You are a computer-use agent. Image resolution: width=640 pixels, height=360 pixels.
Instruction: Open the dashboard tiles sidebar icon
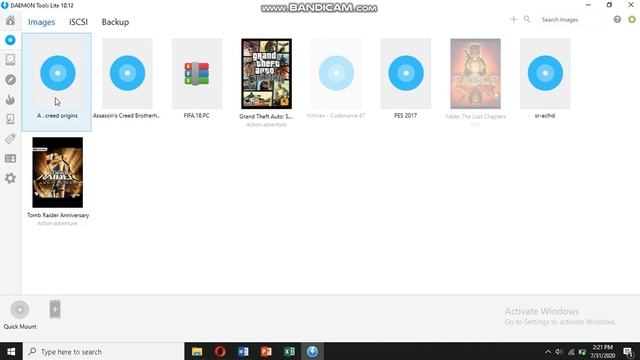click(x=10, y=158)
